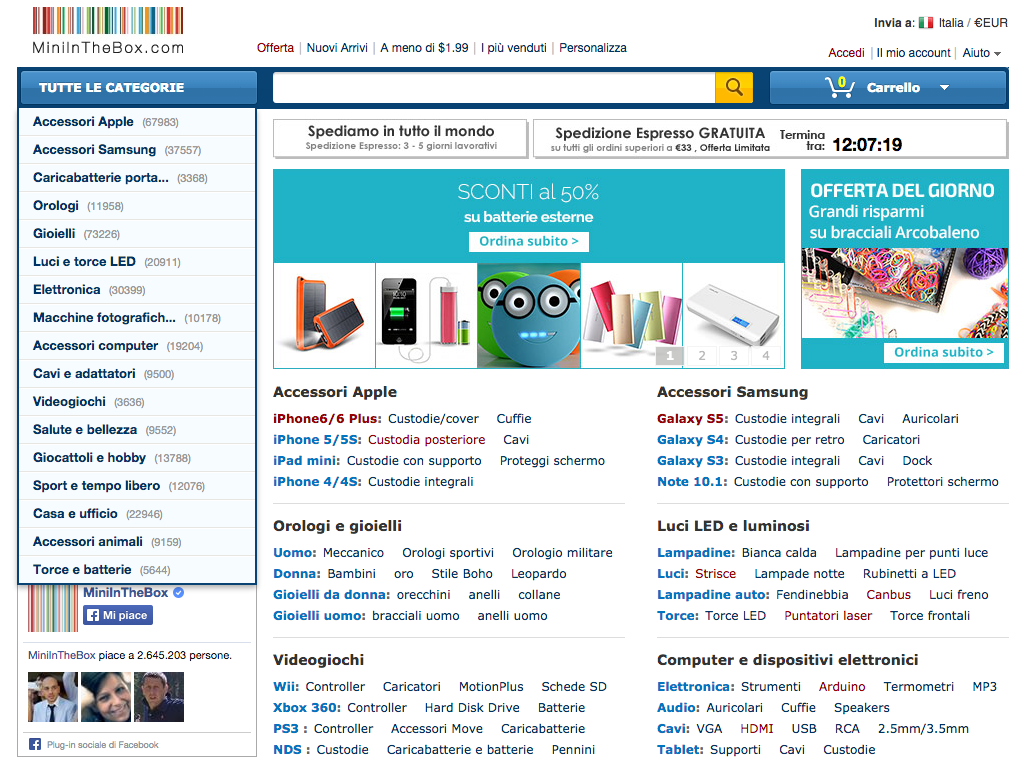
Task: Open the Orologi sidebar category
Action: click(137, 206)
